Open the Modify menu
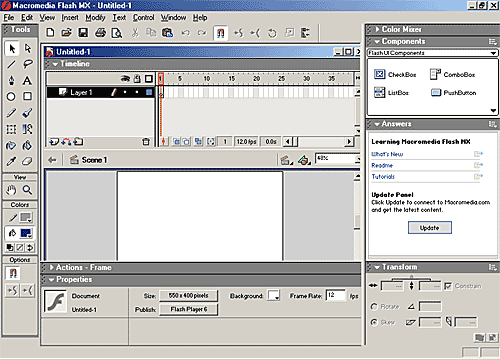 click(x=95, y=17)
